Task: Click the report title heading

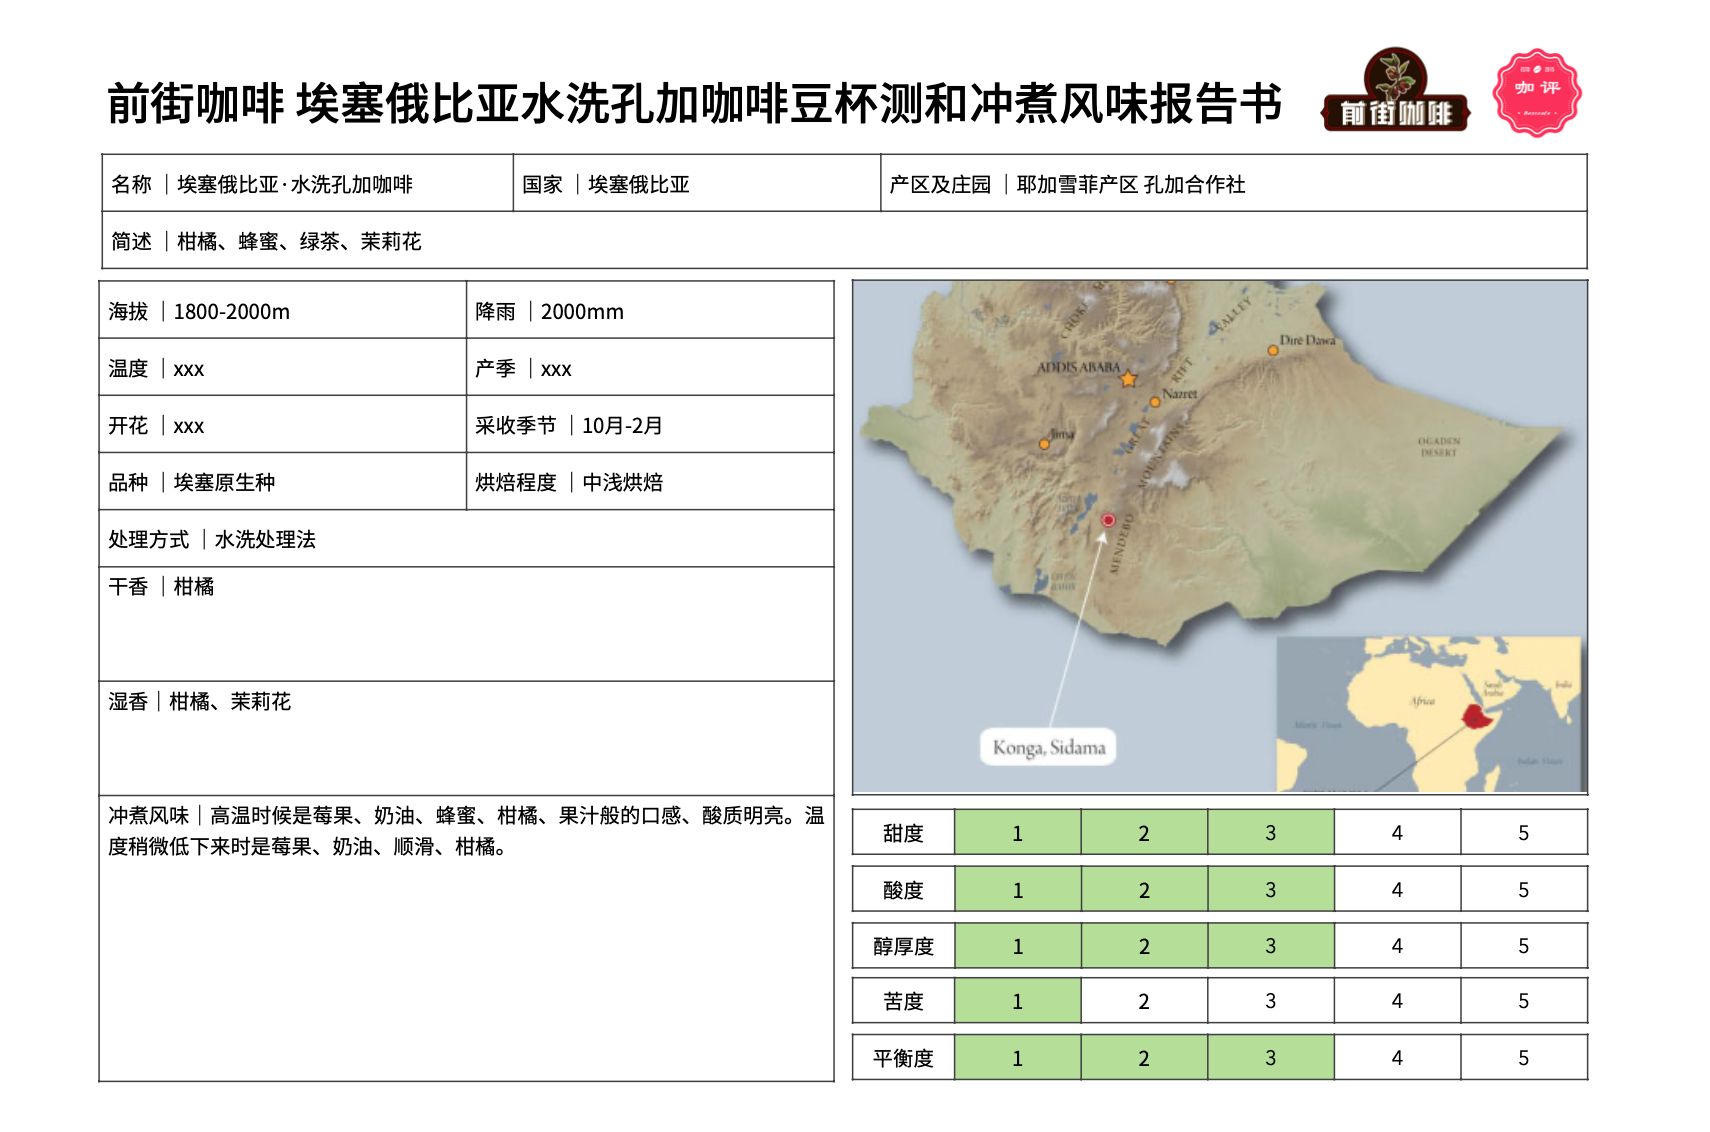Action: click(695, 104)
